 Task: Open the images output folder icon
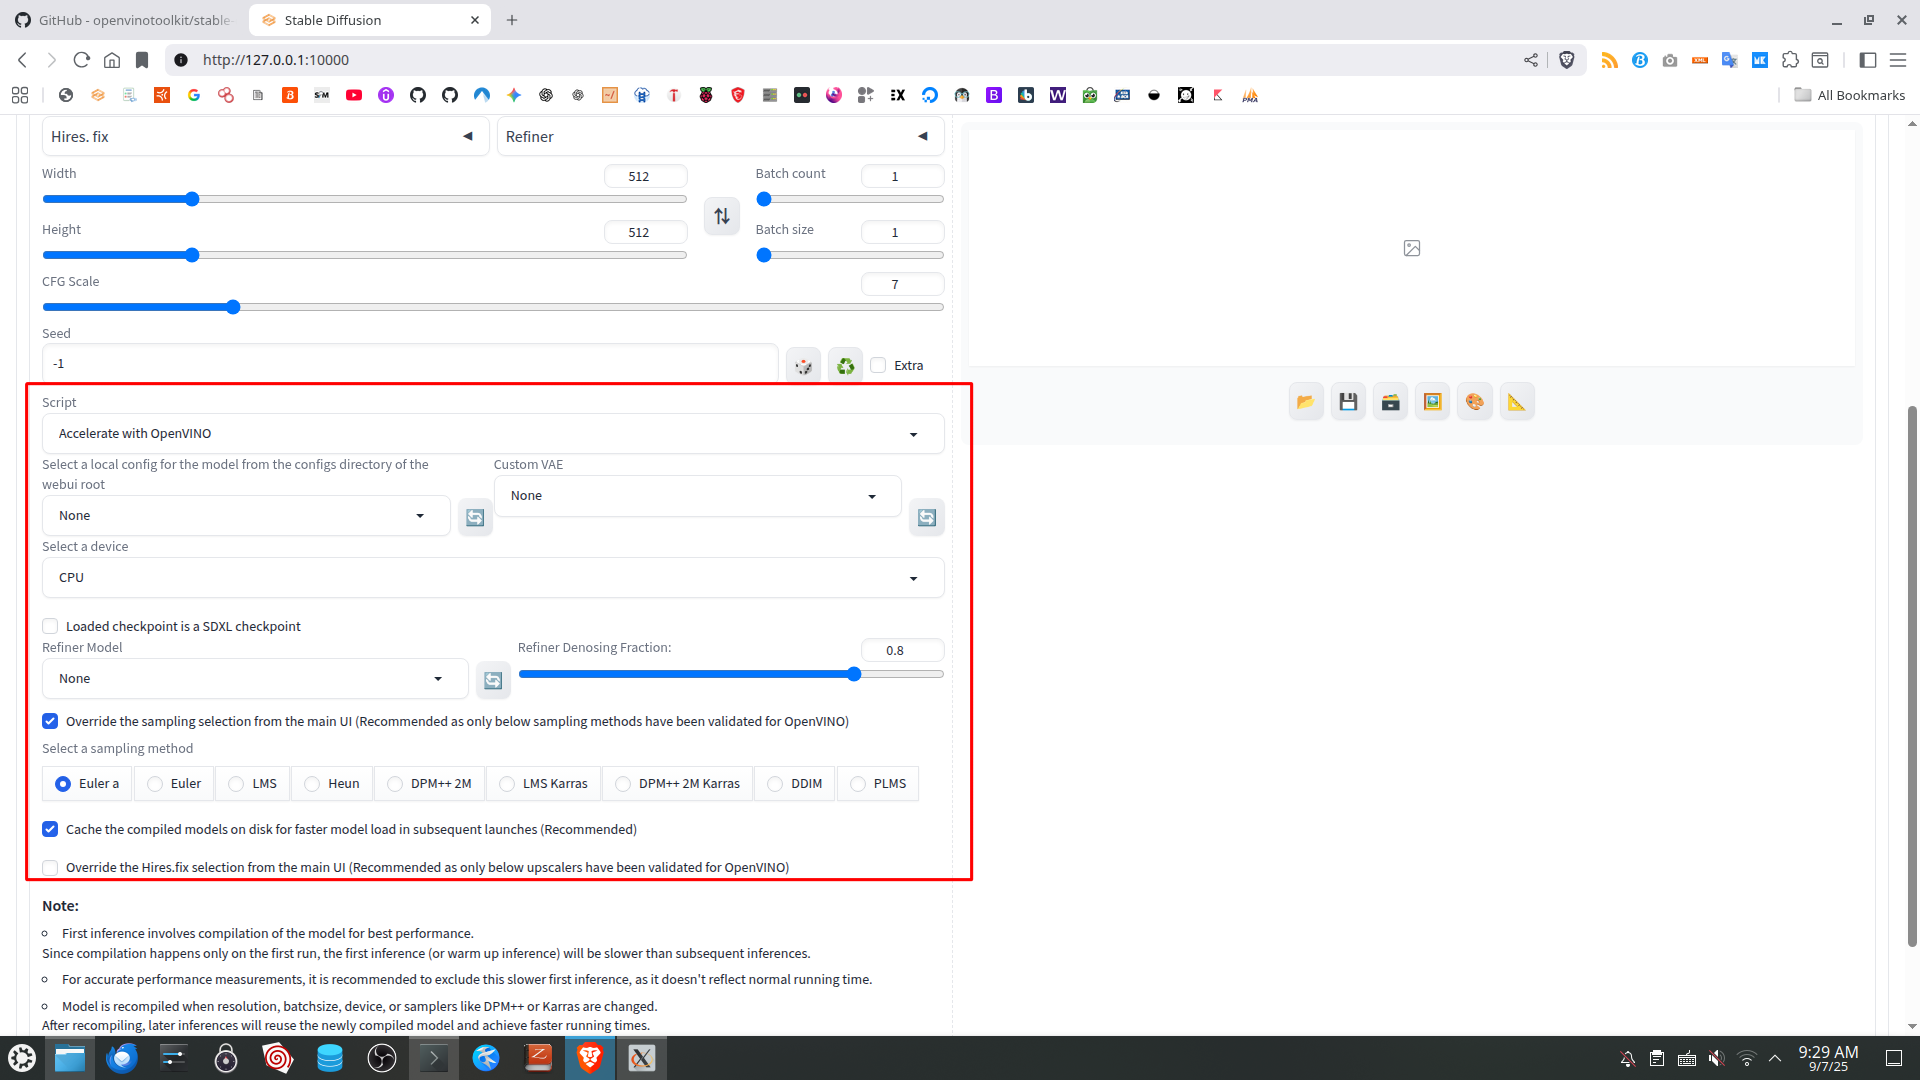pyautogui.click(x=1305, y=402)
